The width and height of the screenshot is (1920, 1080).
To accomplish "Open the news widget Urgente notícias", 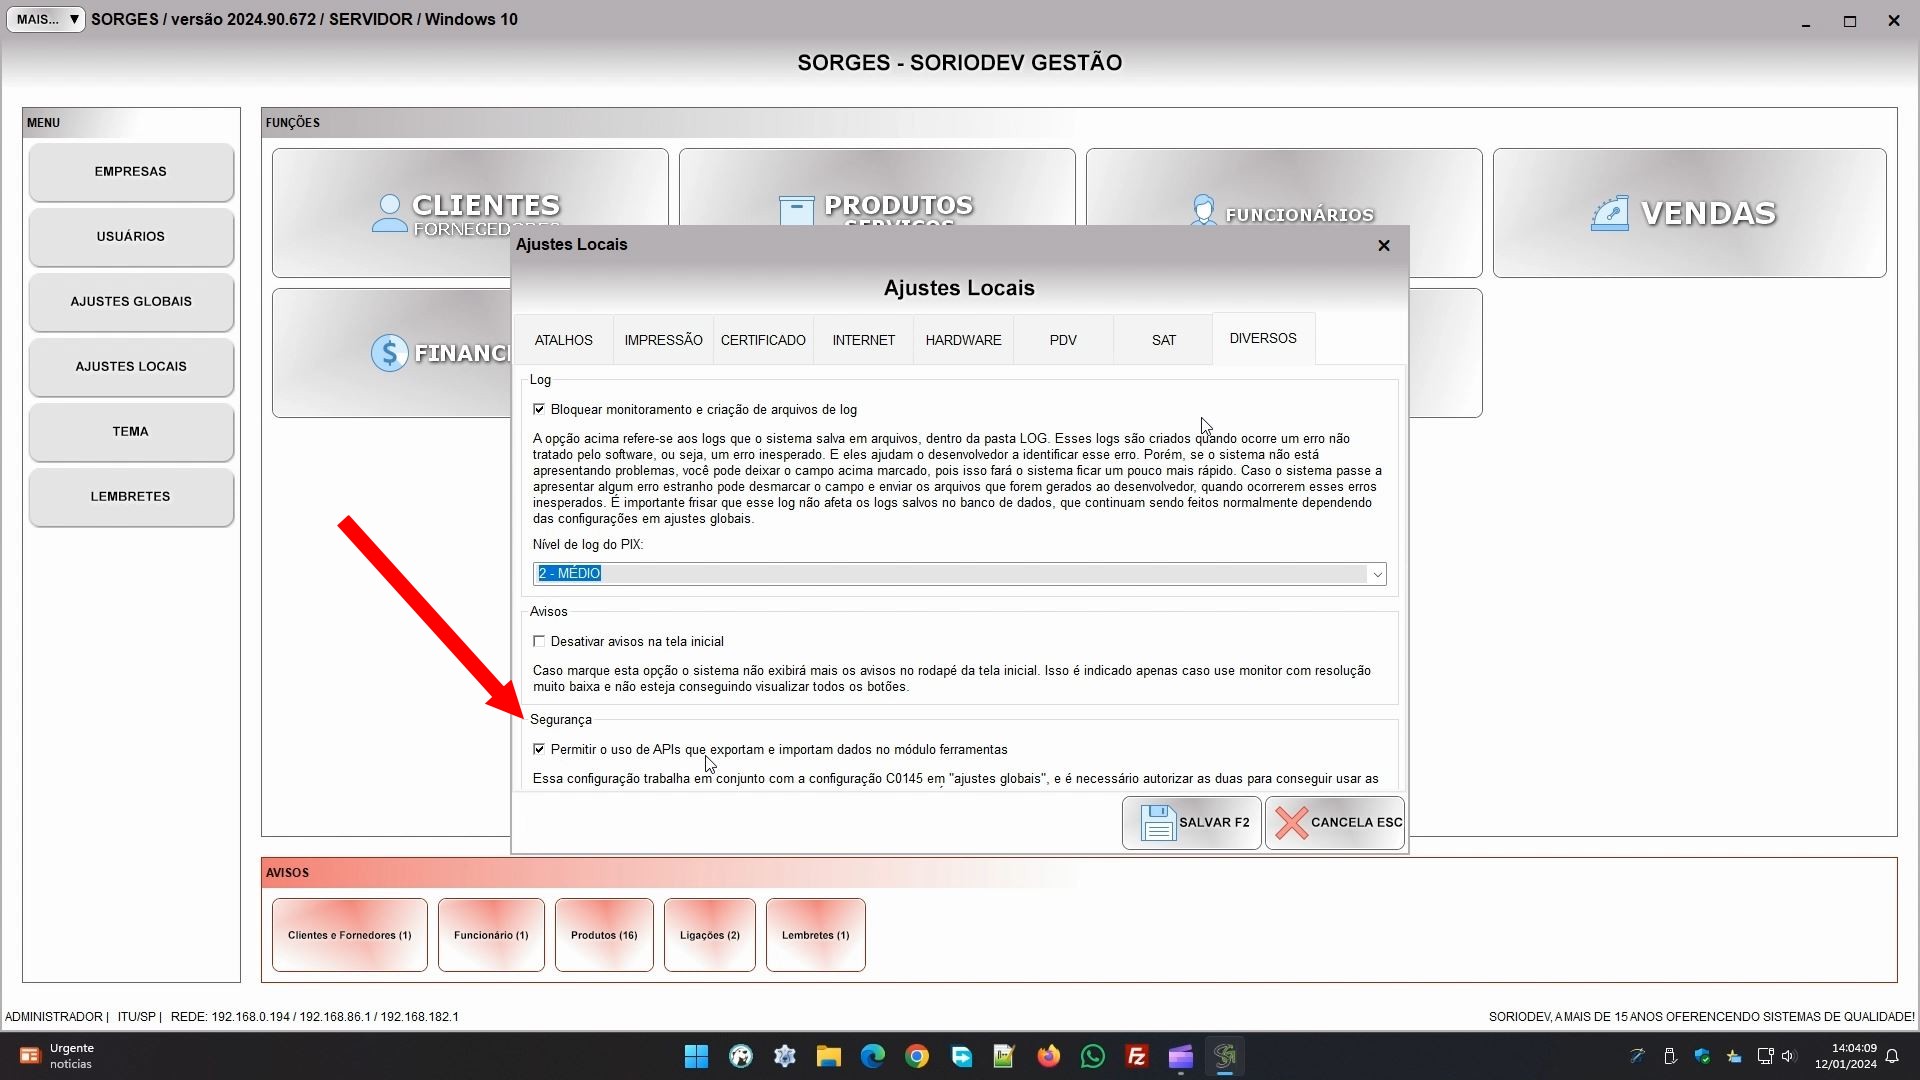I will coord(58,1056).
